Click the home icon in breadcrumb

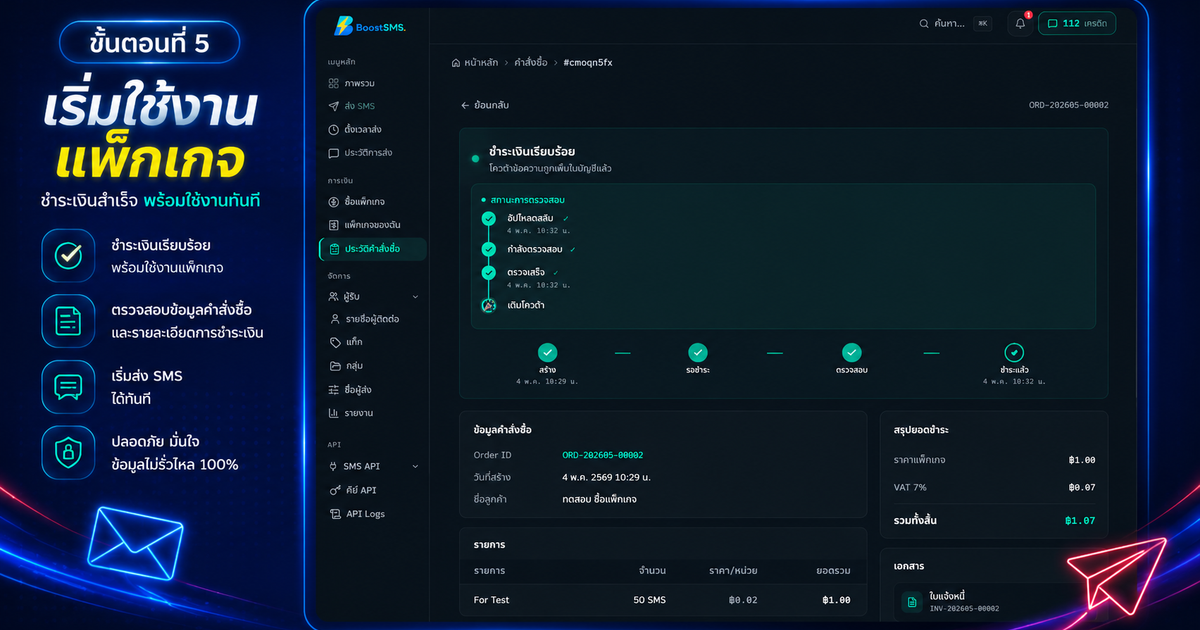click(x=456, y=62)
